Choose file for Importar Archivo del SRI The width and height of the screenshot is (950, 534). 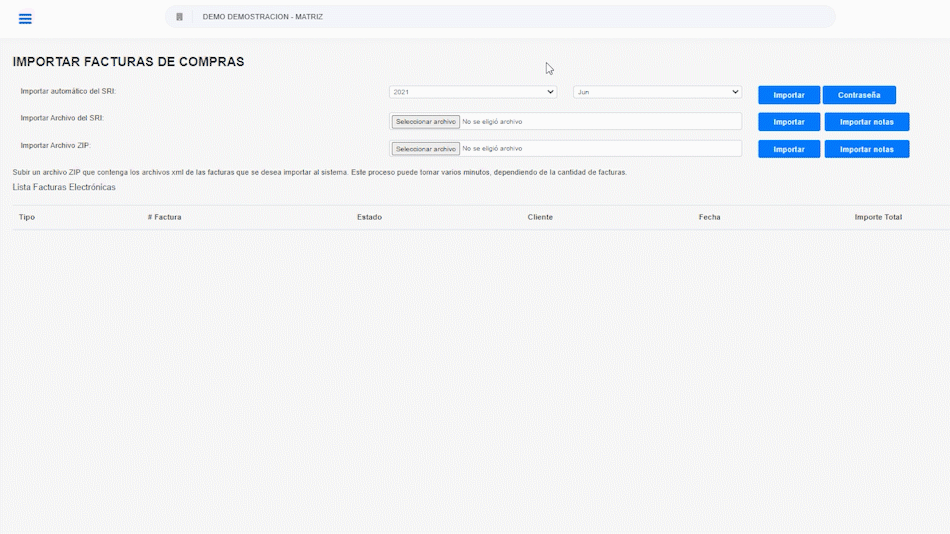tap(425, 122)
